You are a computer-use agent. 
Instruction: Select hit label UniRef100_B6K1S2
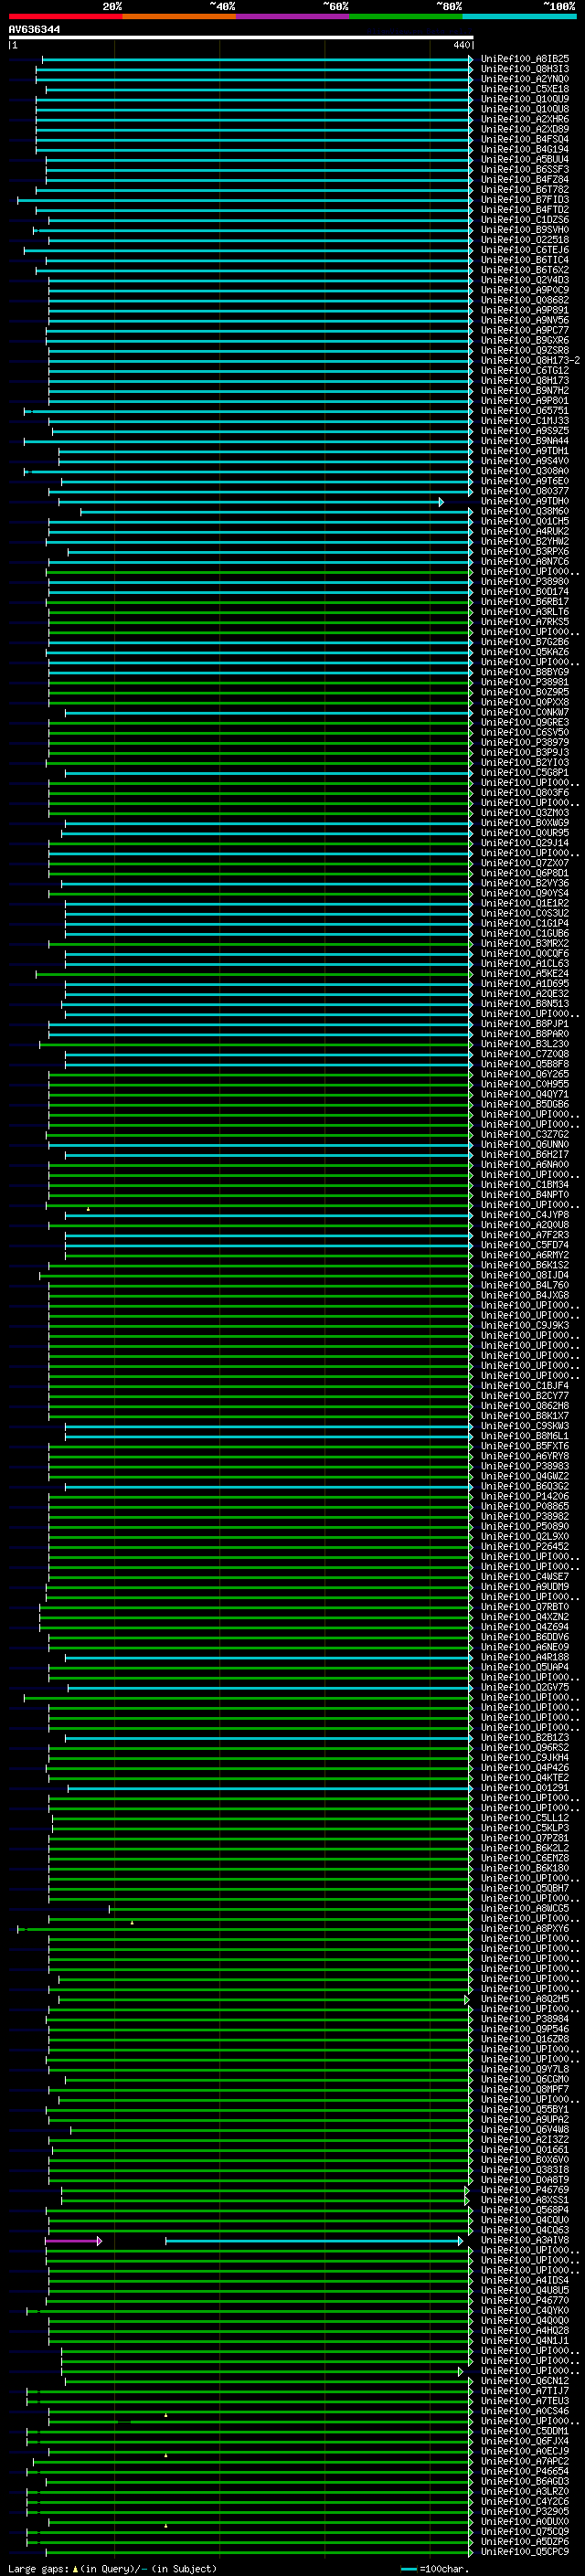[x=524, y=1265]
